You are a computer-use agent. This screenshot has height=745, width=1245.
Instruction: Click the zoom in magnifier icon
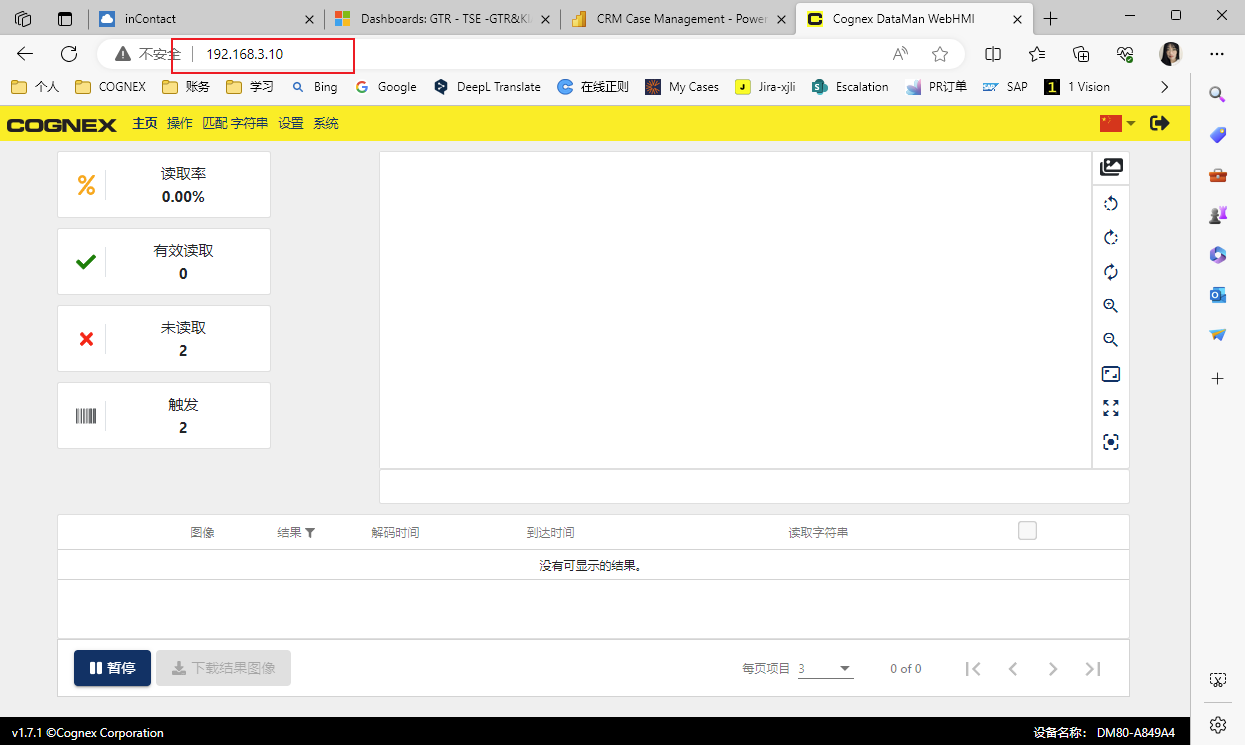click(1110, 306)
